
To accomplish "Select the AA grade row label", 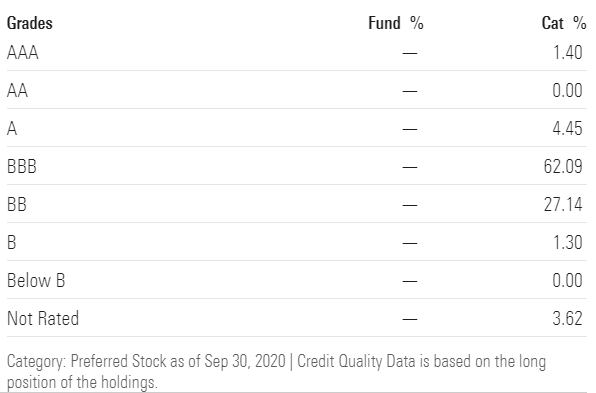I will [17, 90].
